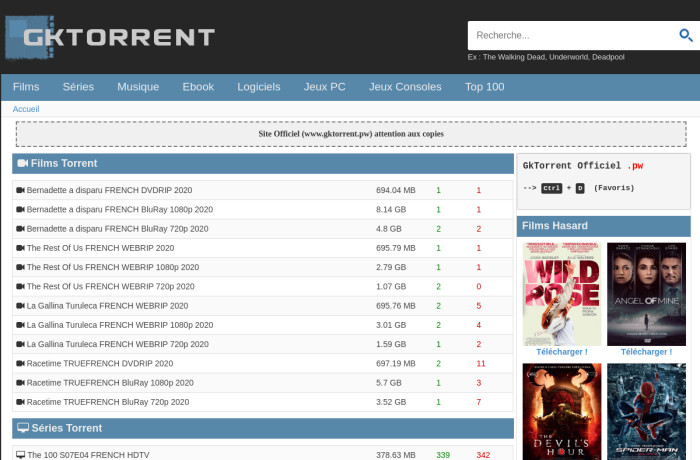The height and width of the screenshot is (460, 700).
Task: Click camera icon beside Rest Of Us WEBRIP 720p
Action: pyautogui.click(x=20, y=286)
